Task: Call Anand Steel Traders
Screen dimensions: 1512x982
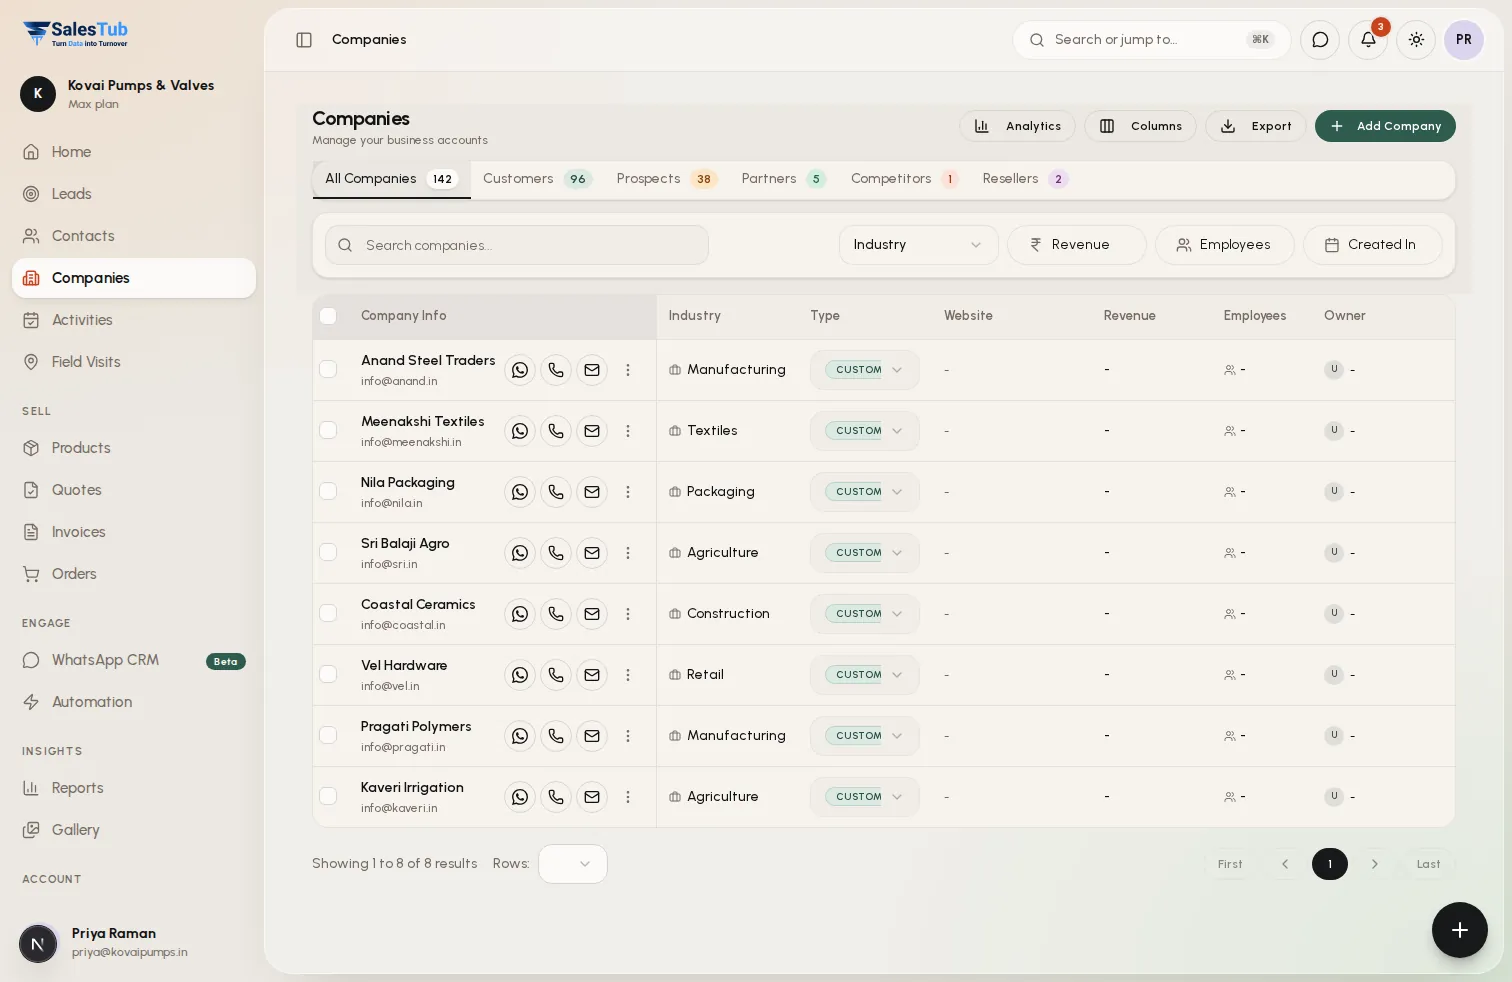Action: [x=556, y=370]
